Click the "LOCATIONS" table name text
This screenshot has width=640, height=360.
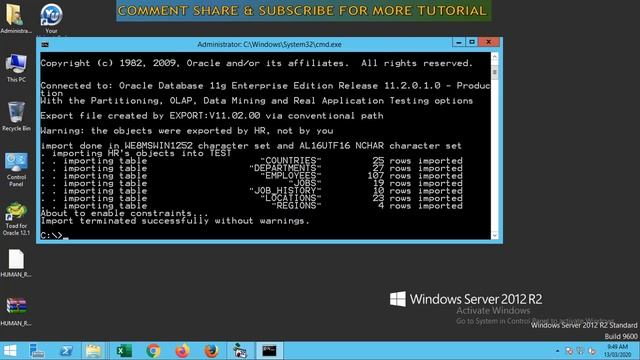291,198
